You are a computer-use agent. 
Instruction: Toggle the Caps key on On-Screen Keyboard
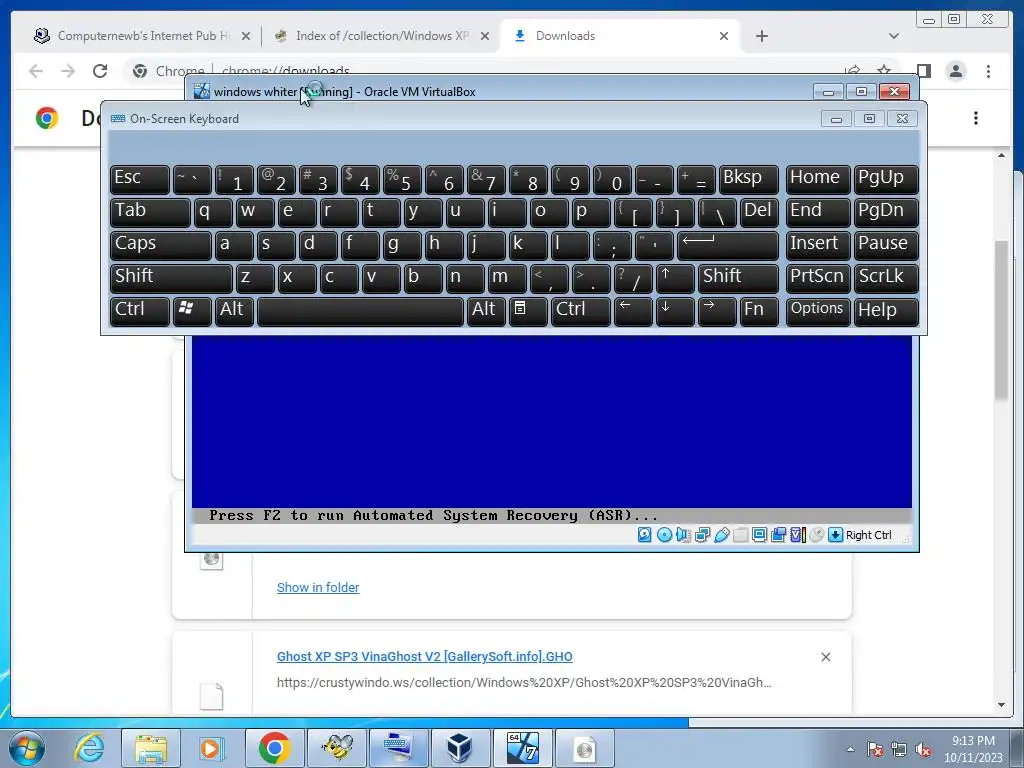pos(161,245)
